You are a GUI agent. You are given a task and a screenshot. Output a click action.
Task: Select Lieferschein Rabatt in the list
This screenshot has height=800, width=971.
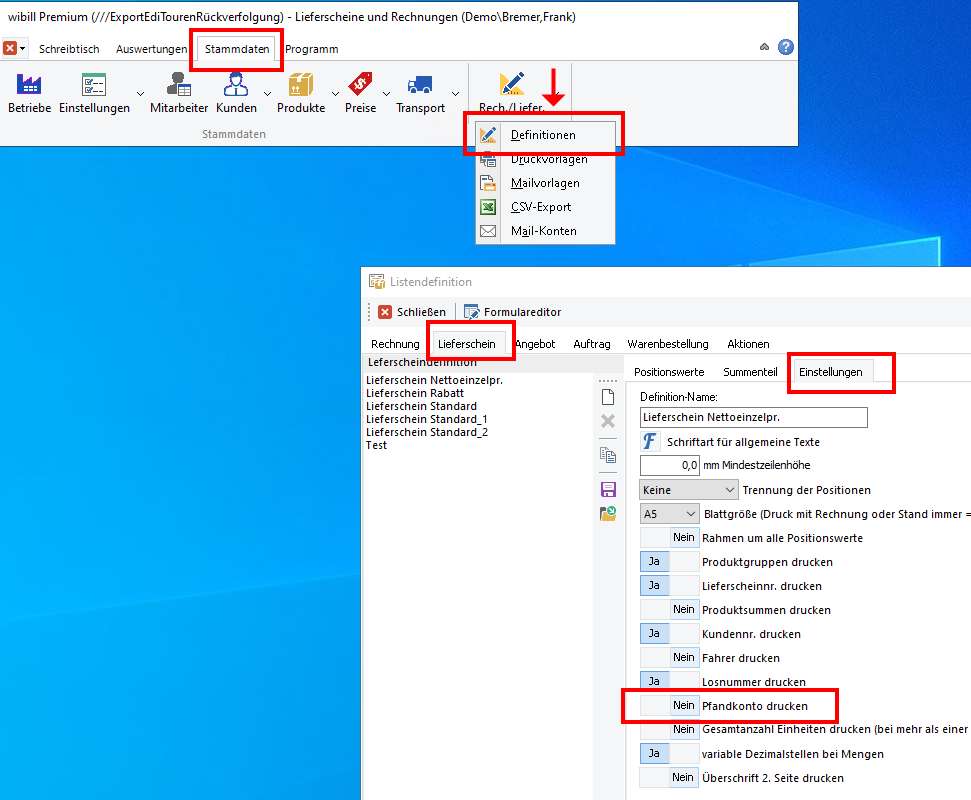415,393
